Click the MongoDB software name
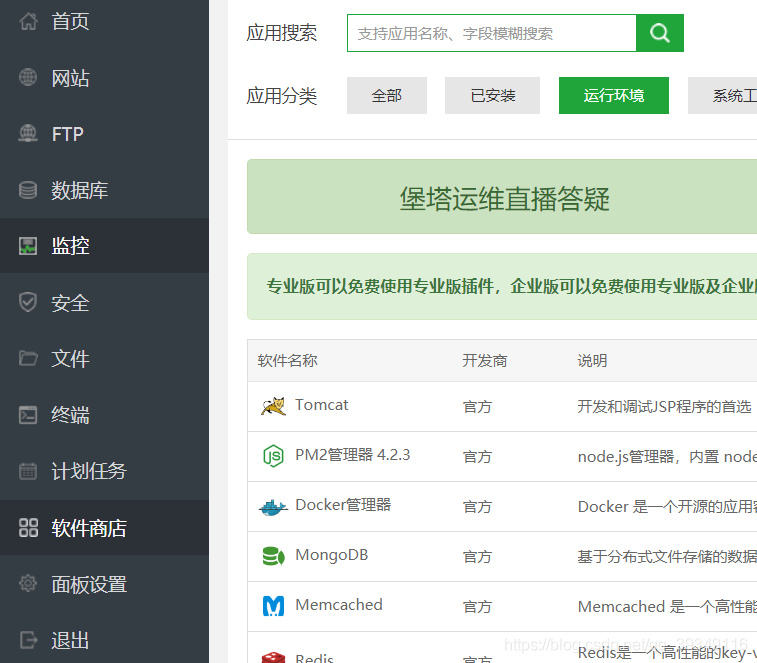 332,555
